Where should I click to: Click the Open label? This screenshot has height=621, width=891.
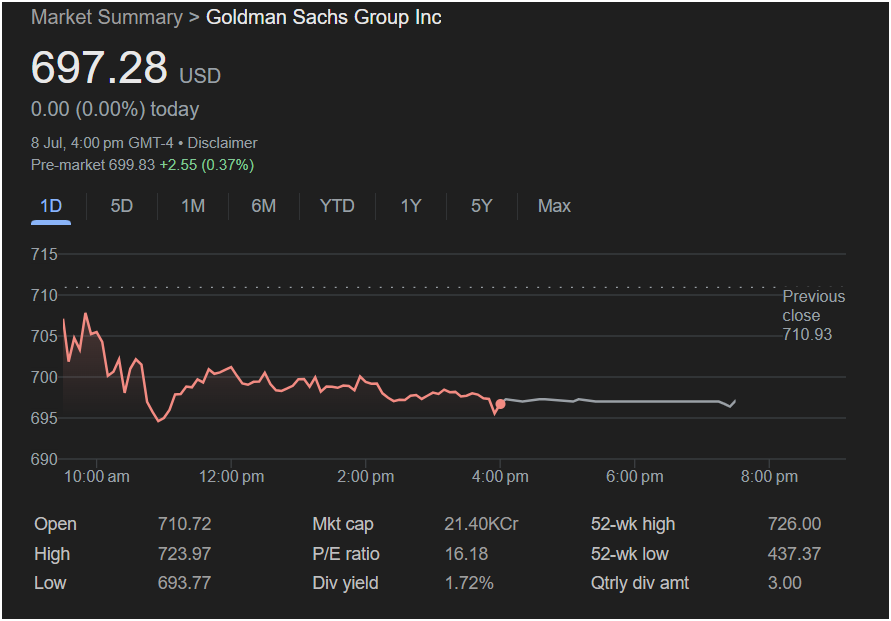point(55,523)
